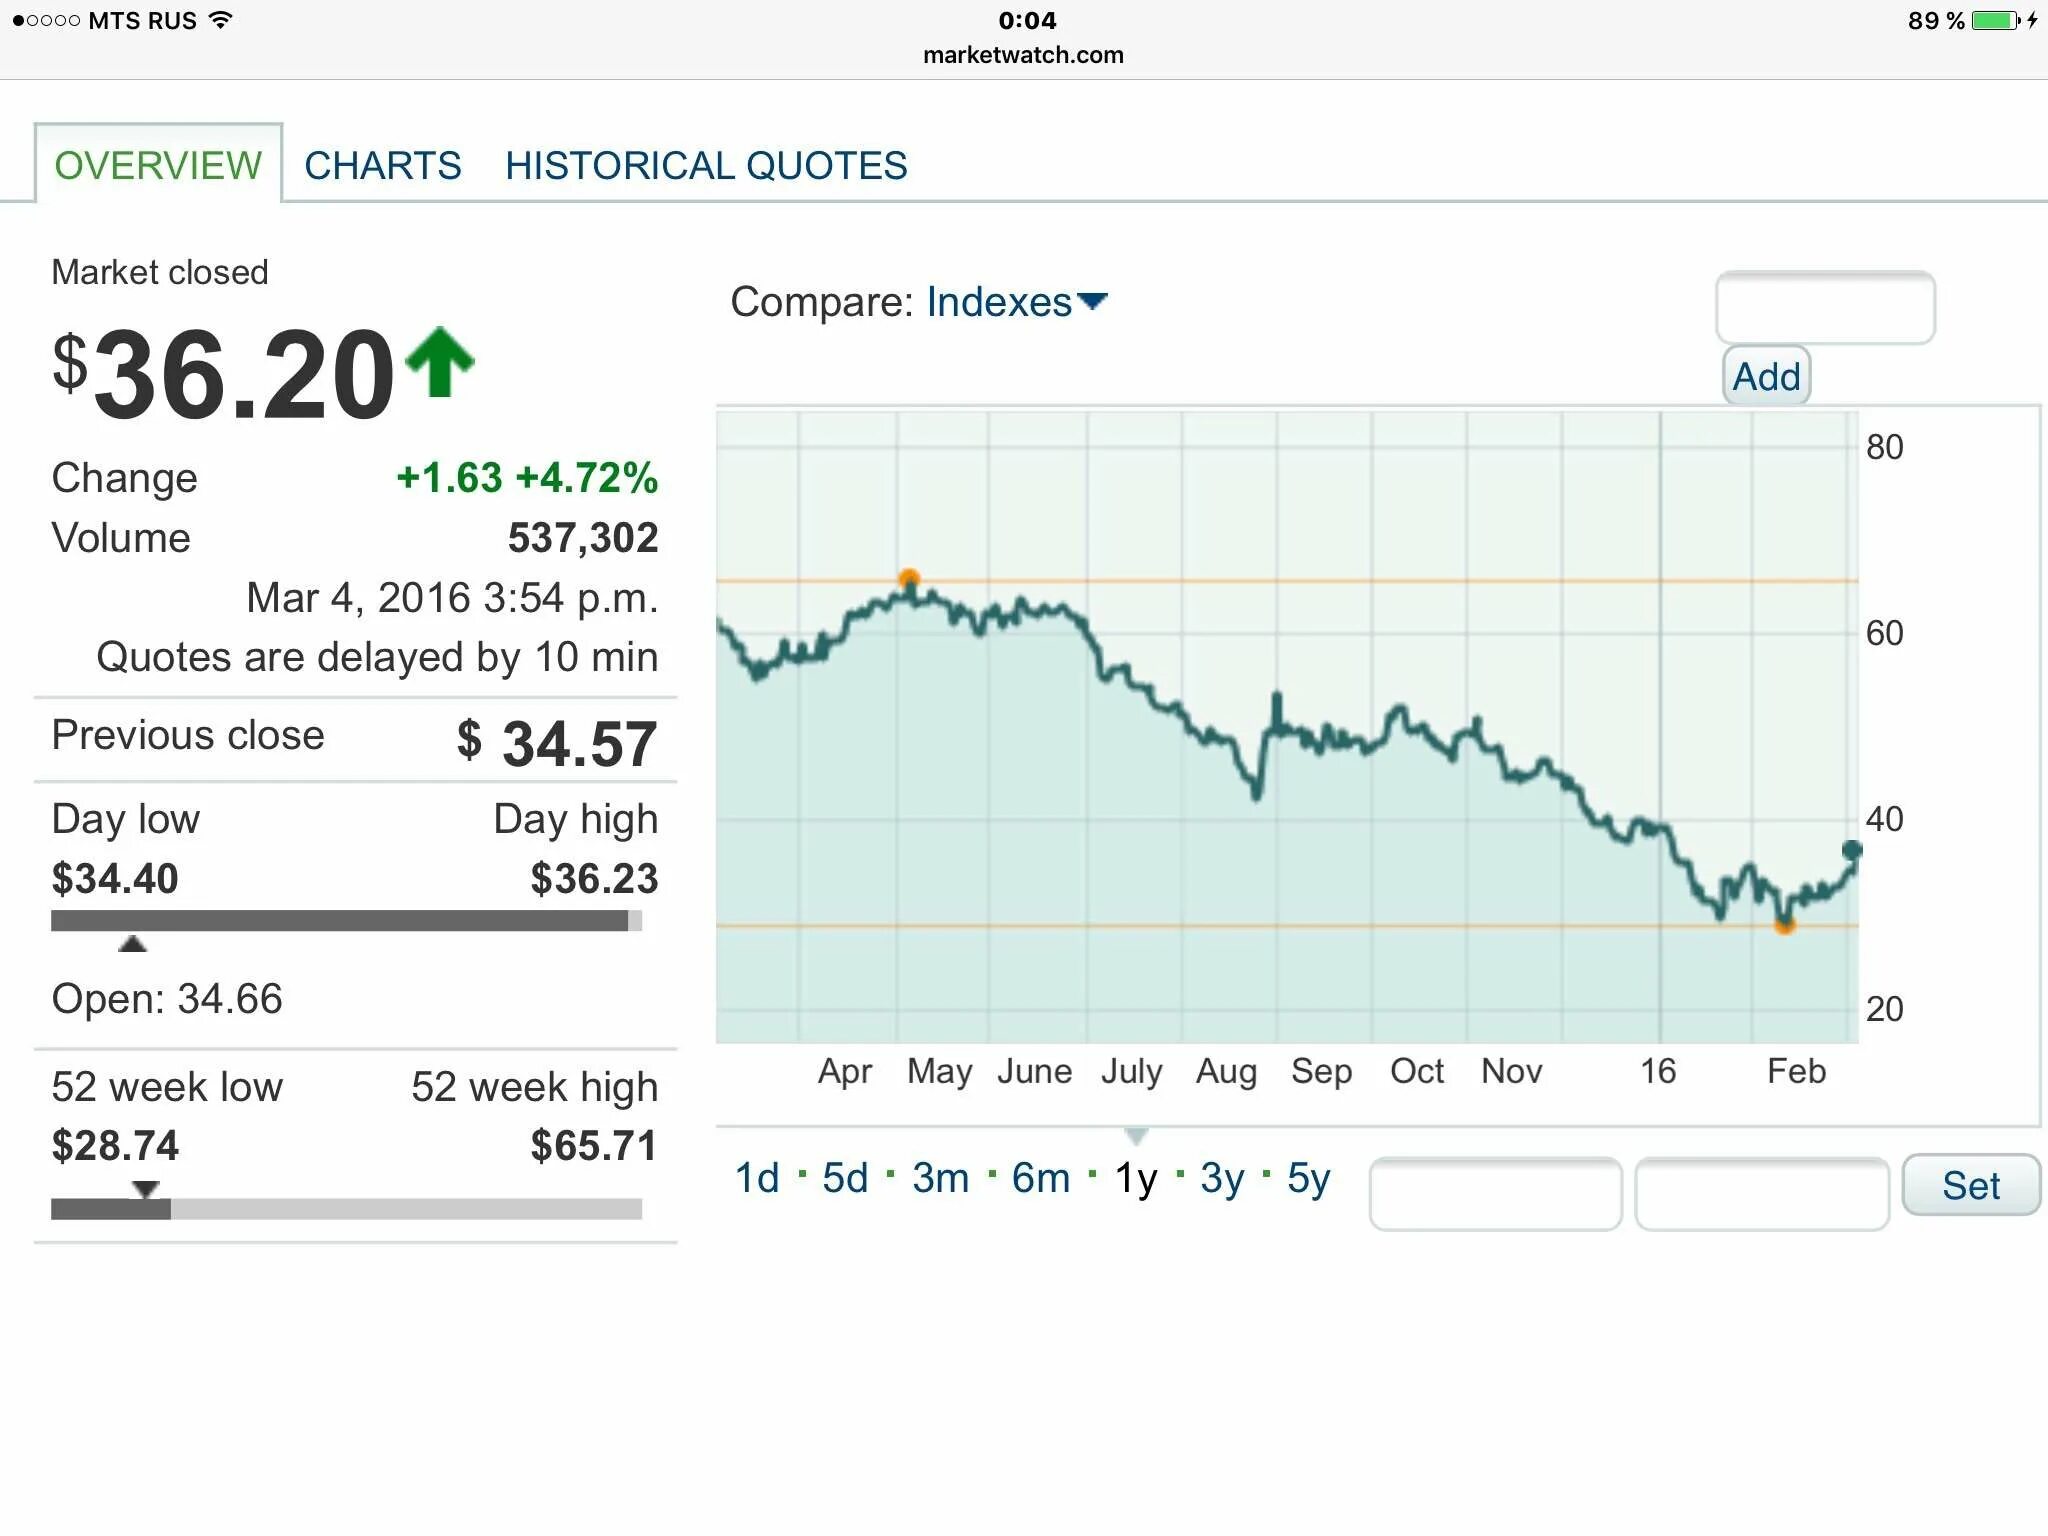This screenshot has height=1536, width=2048.
Task: Select the 1d chart range
Action: point(757,1178)
